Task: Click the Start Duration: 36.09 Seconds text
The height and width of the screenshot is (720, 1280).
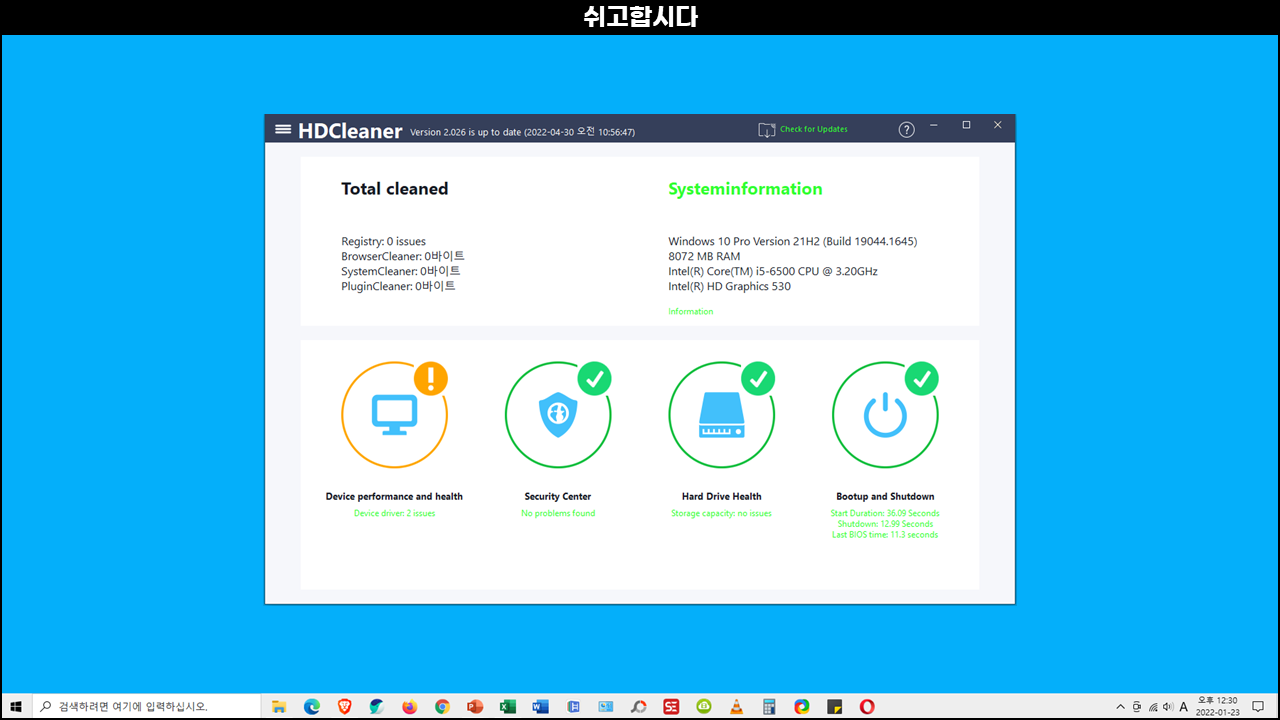Action: pyautogui.click(x=885, y=513)
